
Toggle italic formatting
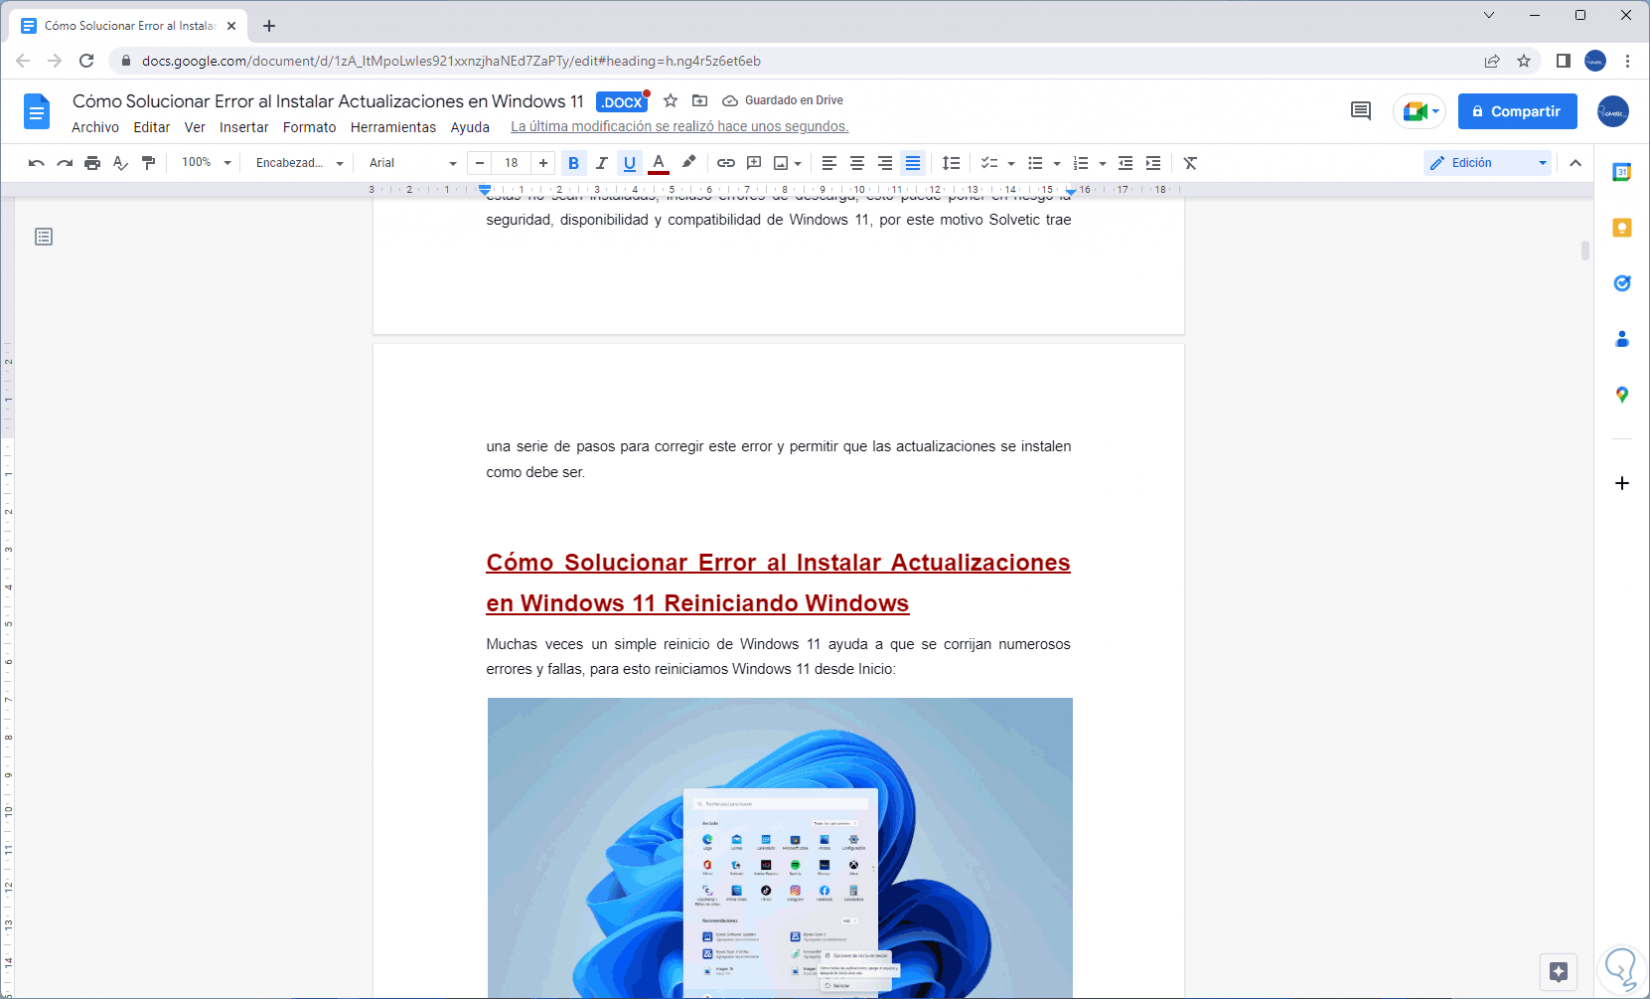[x=601, y=163]
